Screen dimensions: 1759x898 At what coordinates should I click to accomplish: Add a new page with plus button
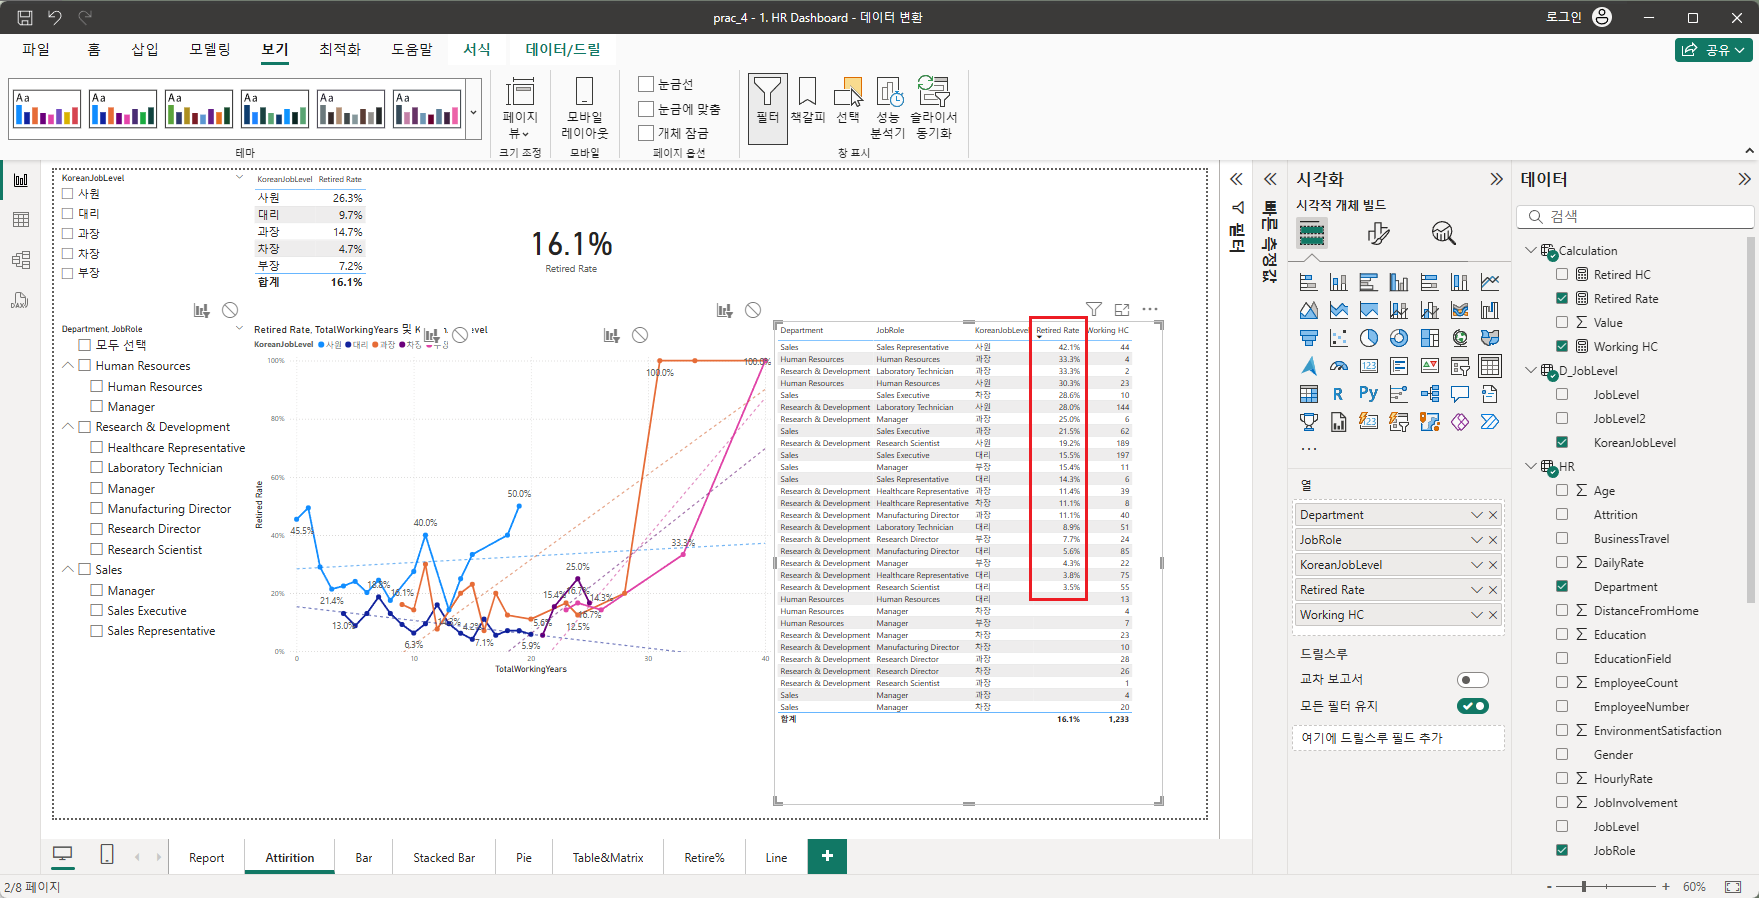point(827,856)
